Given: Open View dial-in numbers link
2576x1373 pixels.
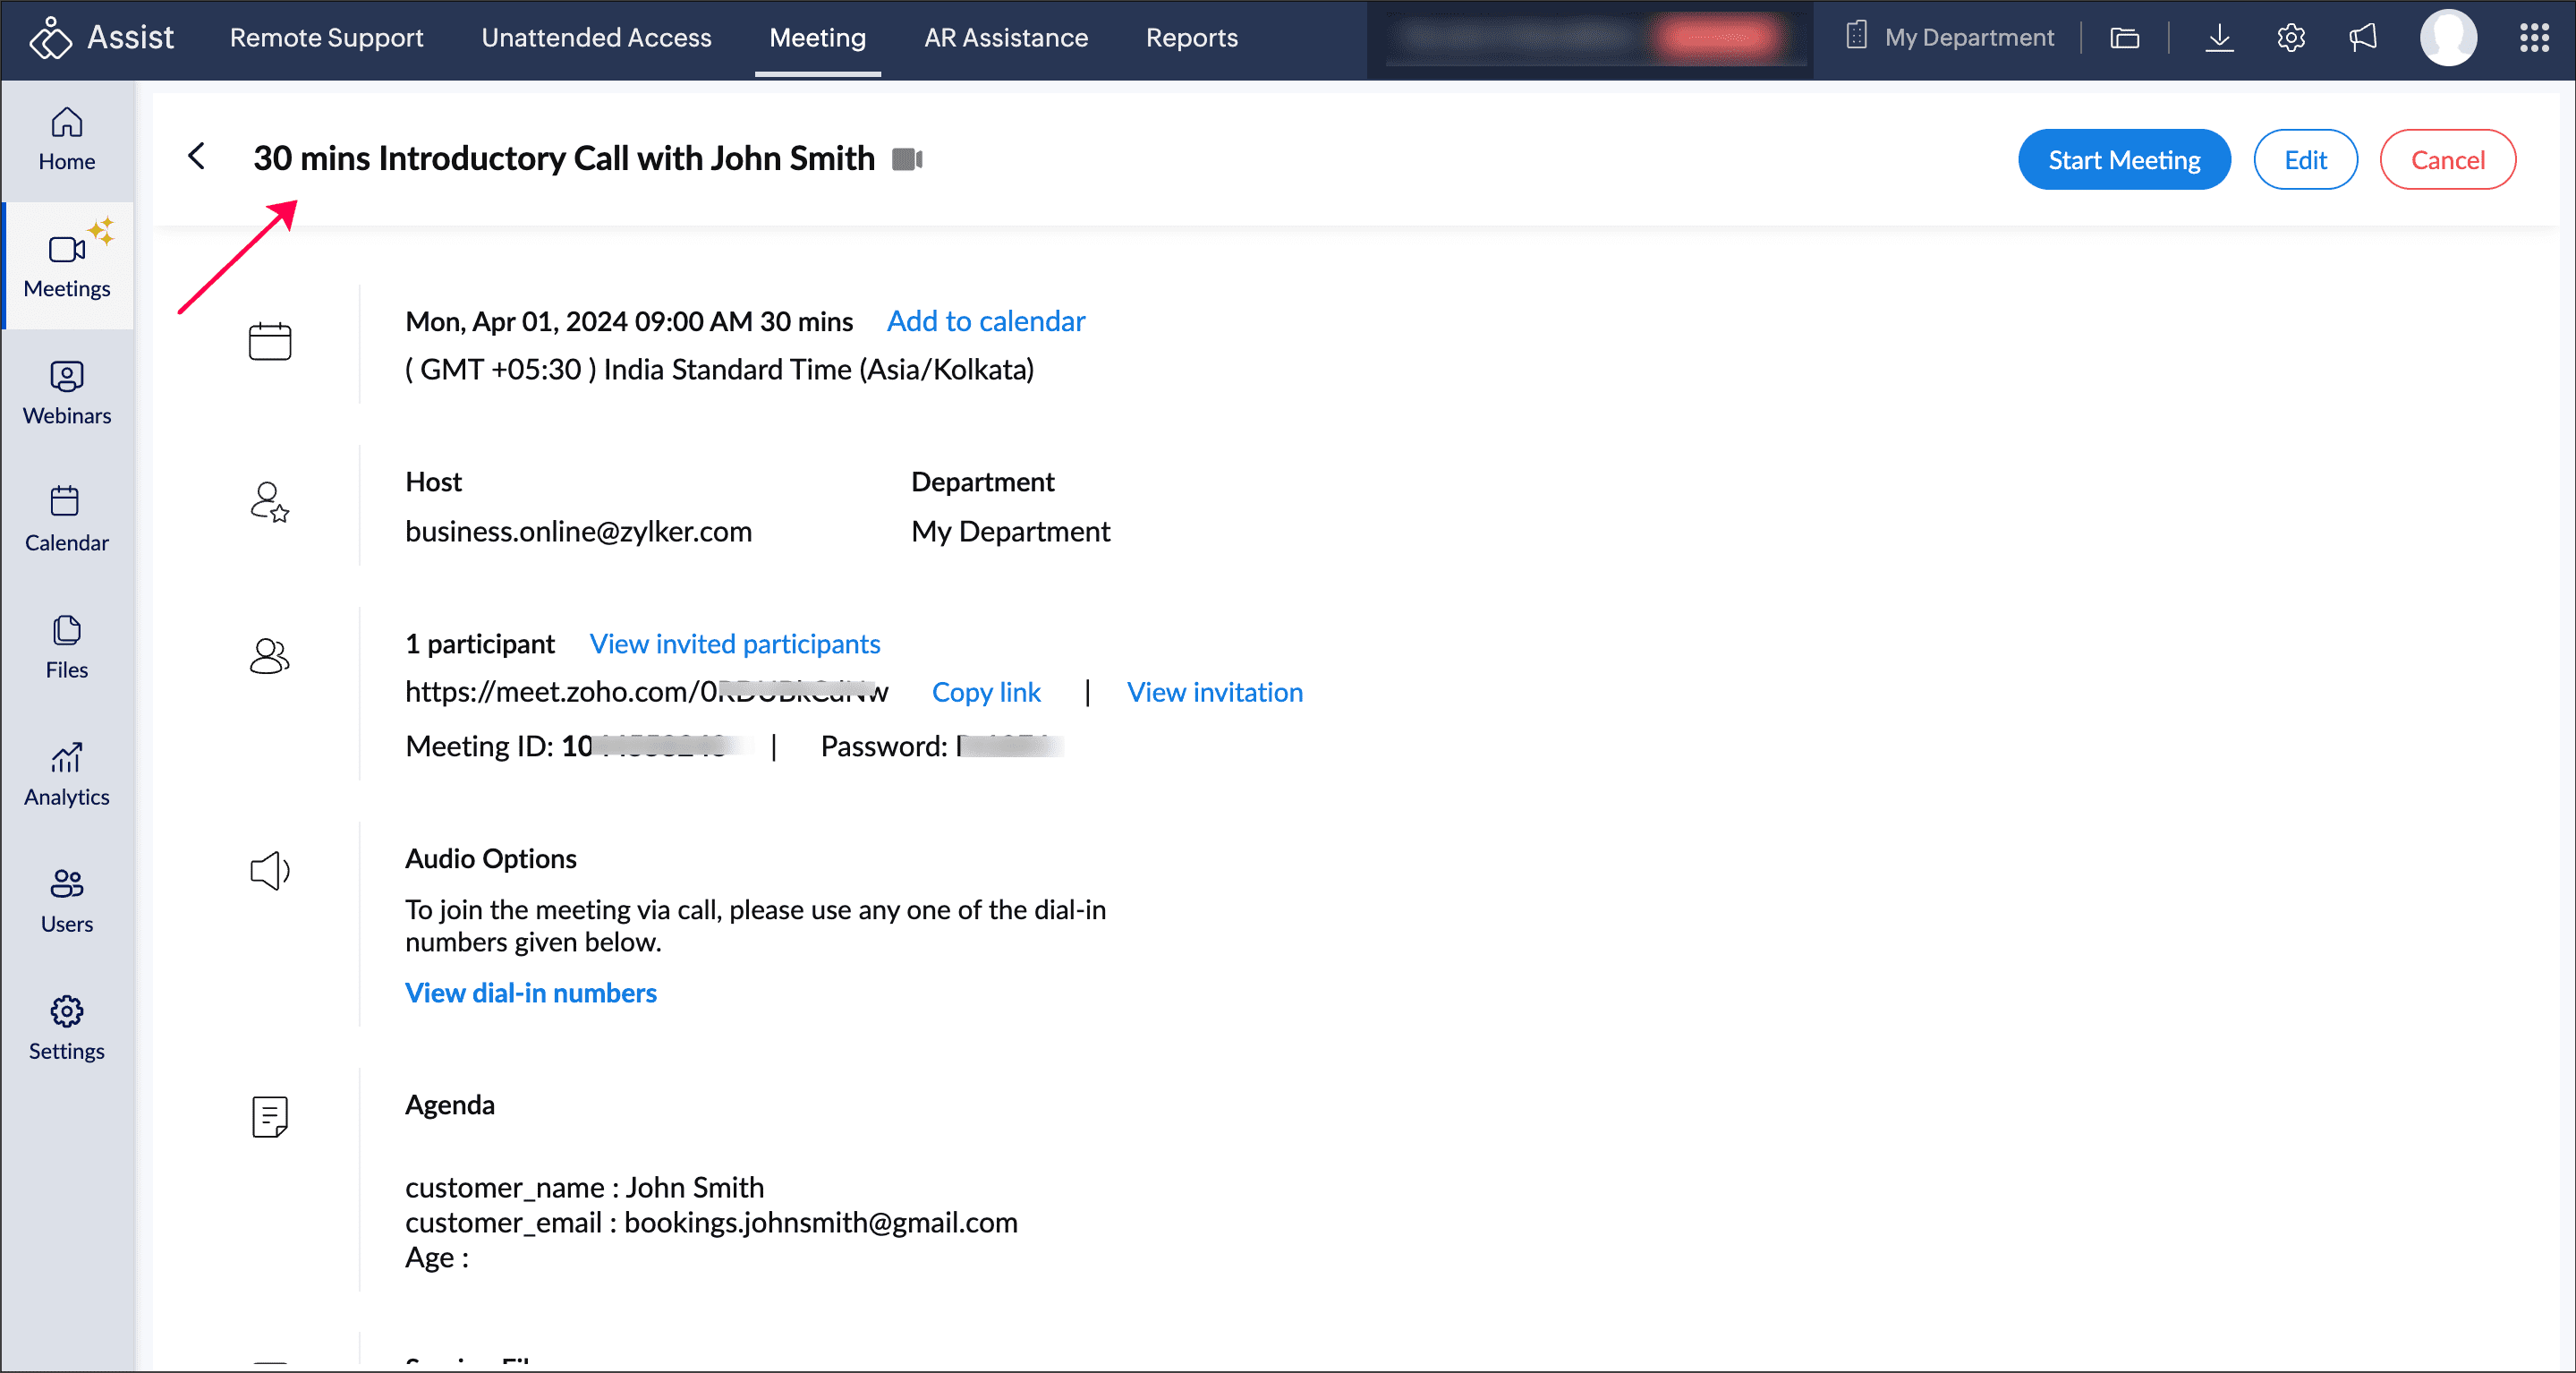Looking at the screenshot, I should [x=530, y=993].
